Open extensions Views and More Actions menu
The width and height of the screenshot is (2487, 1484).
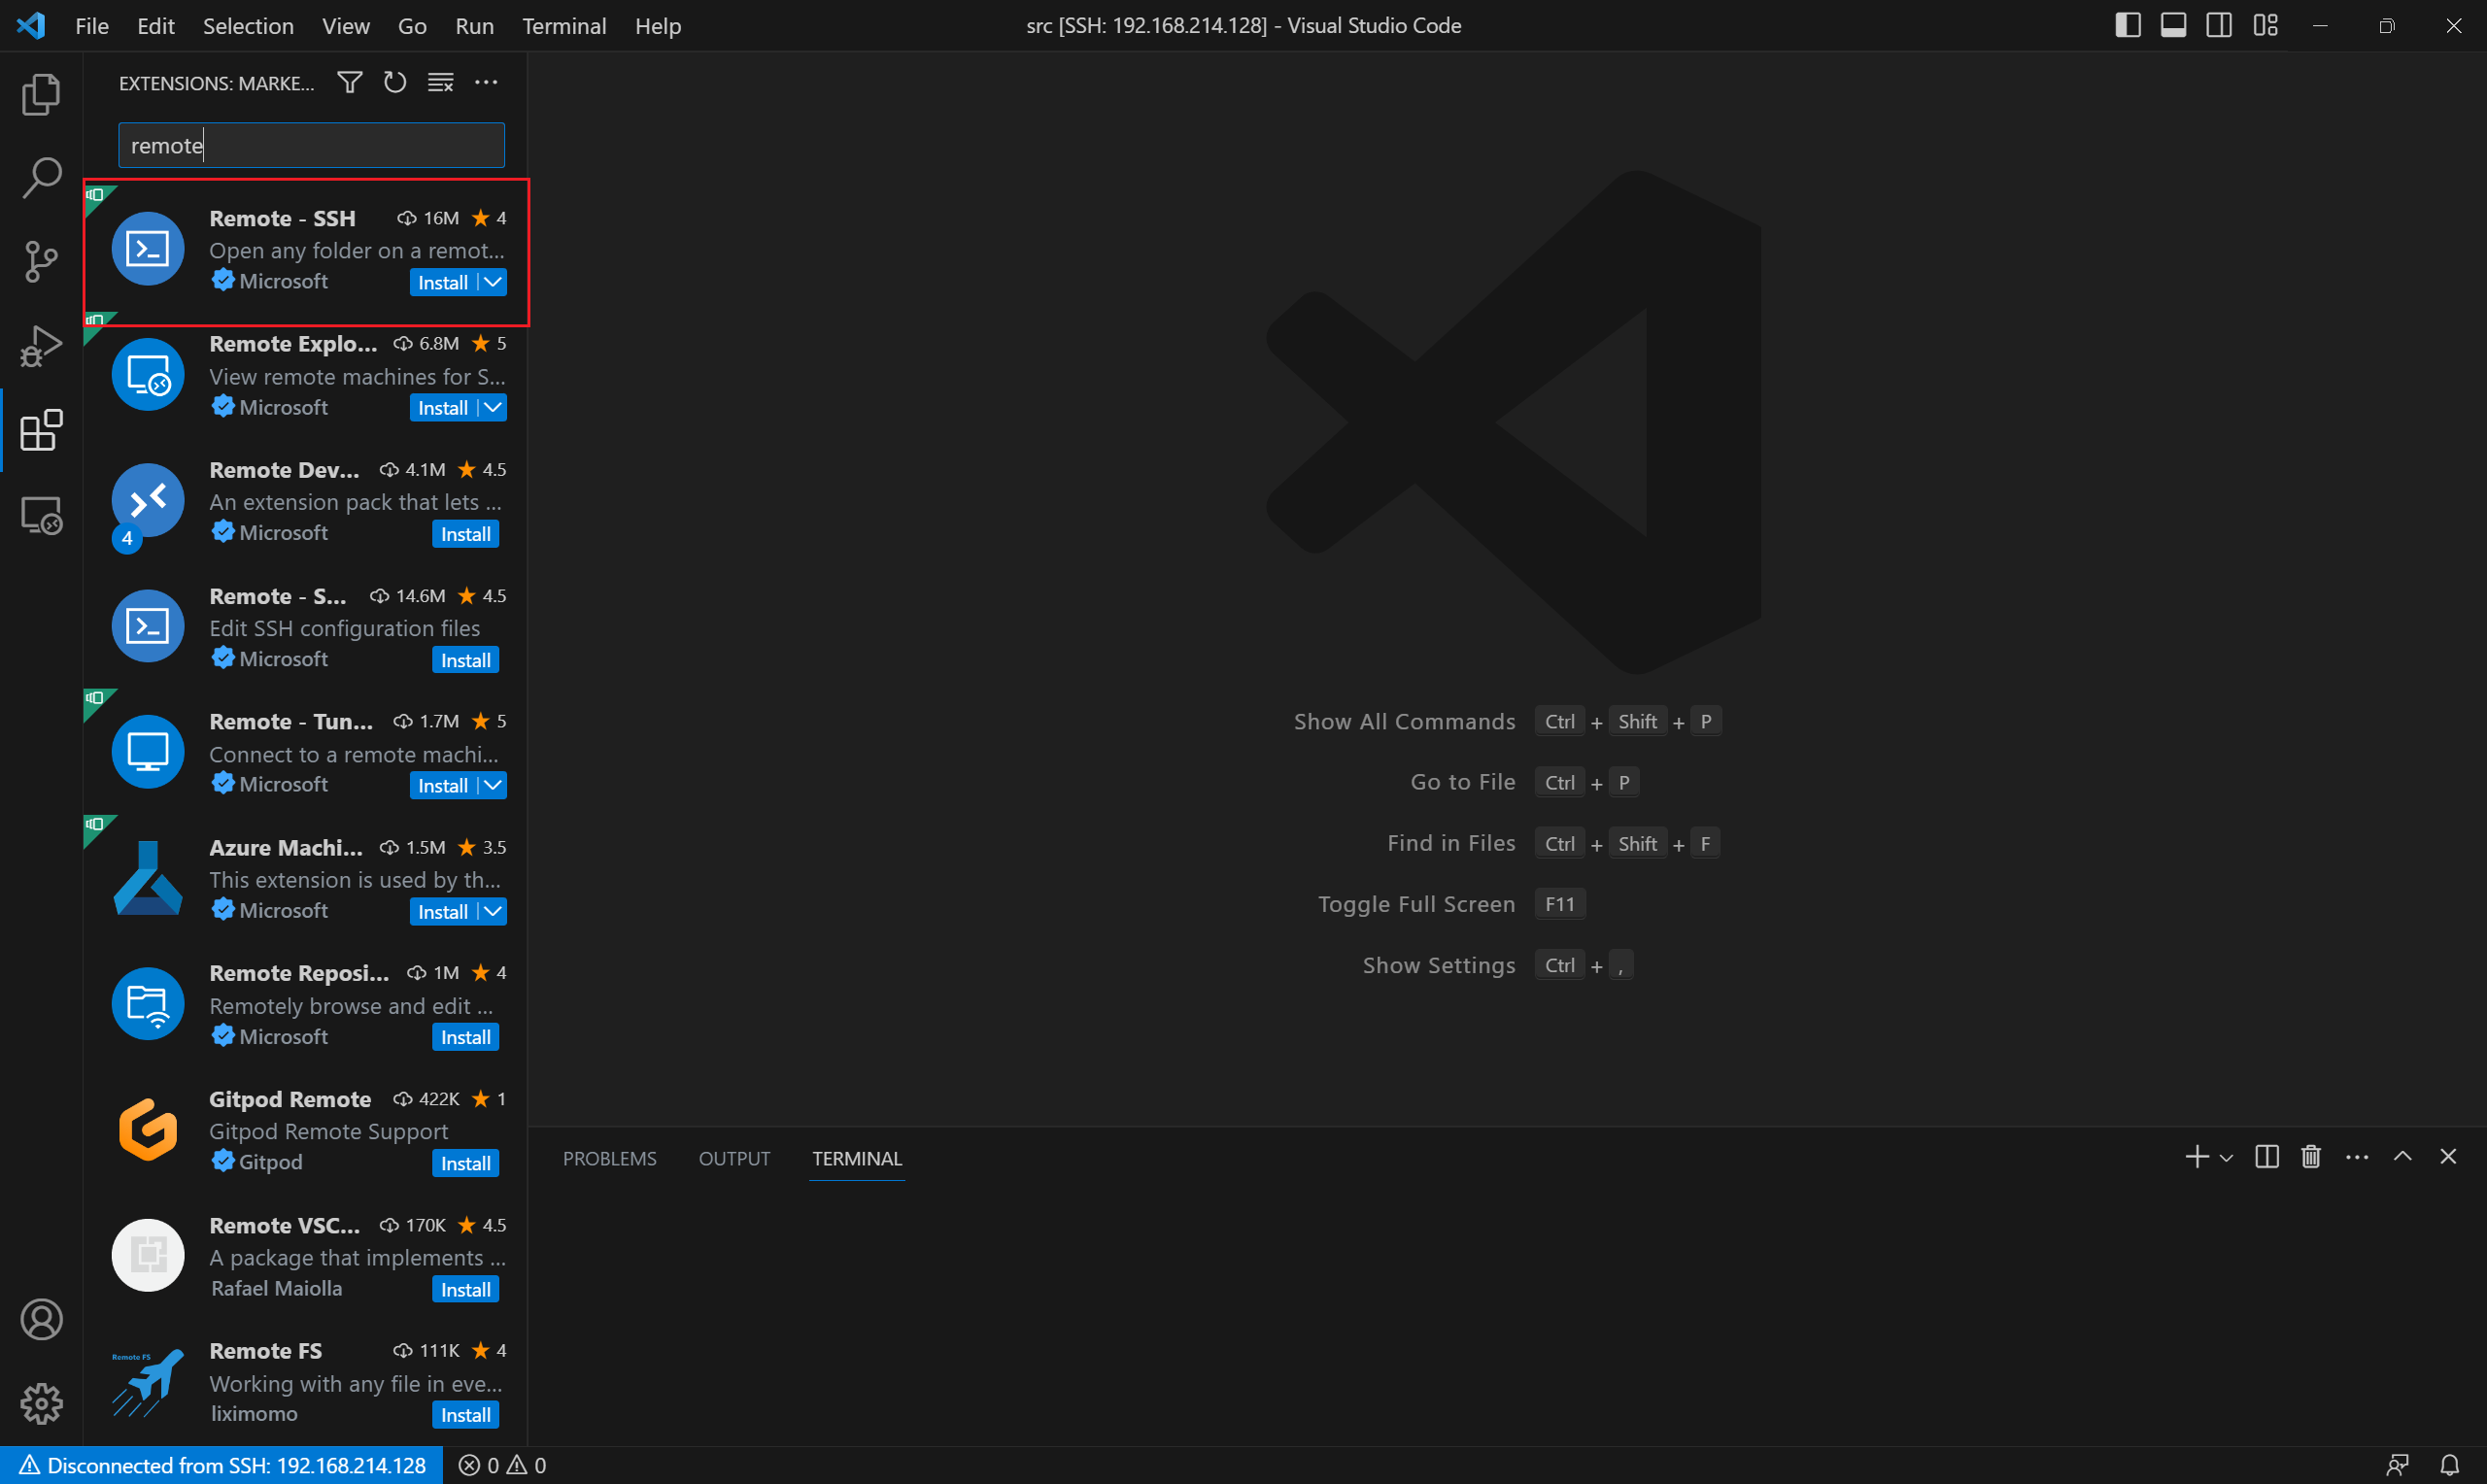tap(486, 82)
